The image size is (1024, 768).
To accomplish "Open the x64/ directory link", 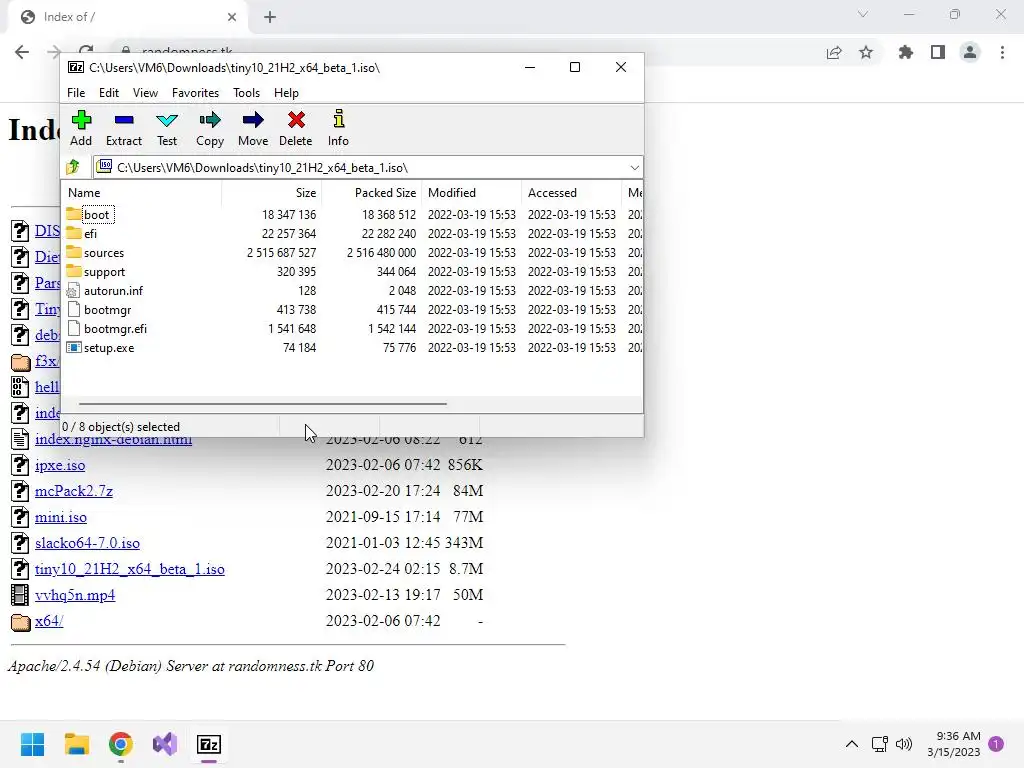I will pyautogui.click(x=49, y=621).
